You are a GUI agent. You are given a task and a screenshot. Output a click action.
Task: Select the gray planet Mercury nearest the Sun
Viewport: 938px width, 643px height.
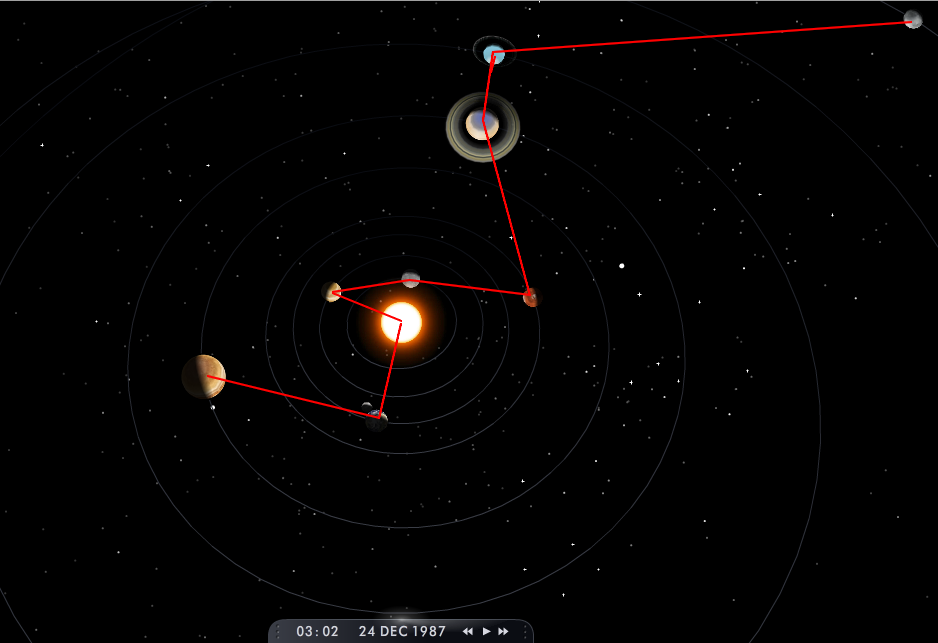coord(410,279)
